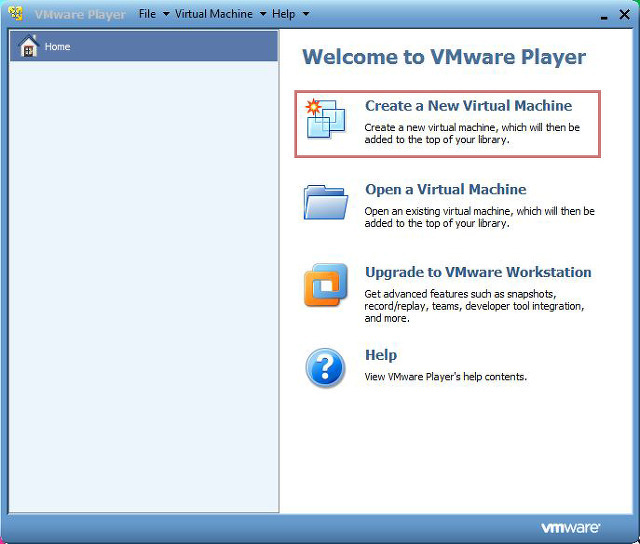Minimize the VMware Player window

[604, 16]
